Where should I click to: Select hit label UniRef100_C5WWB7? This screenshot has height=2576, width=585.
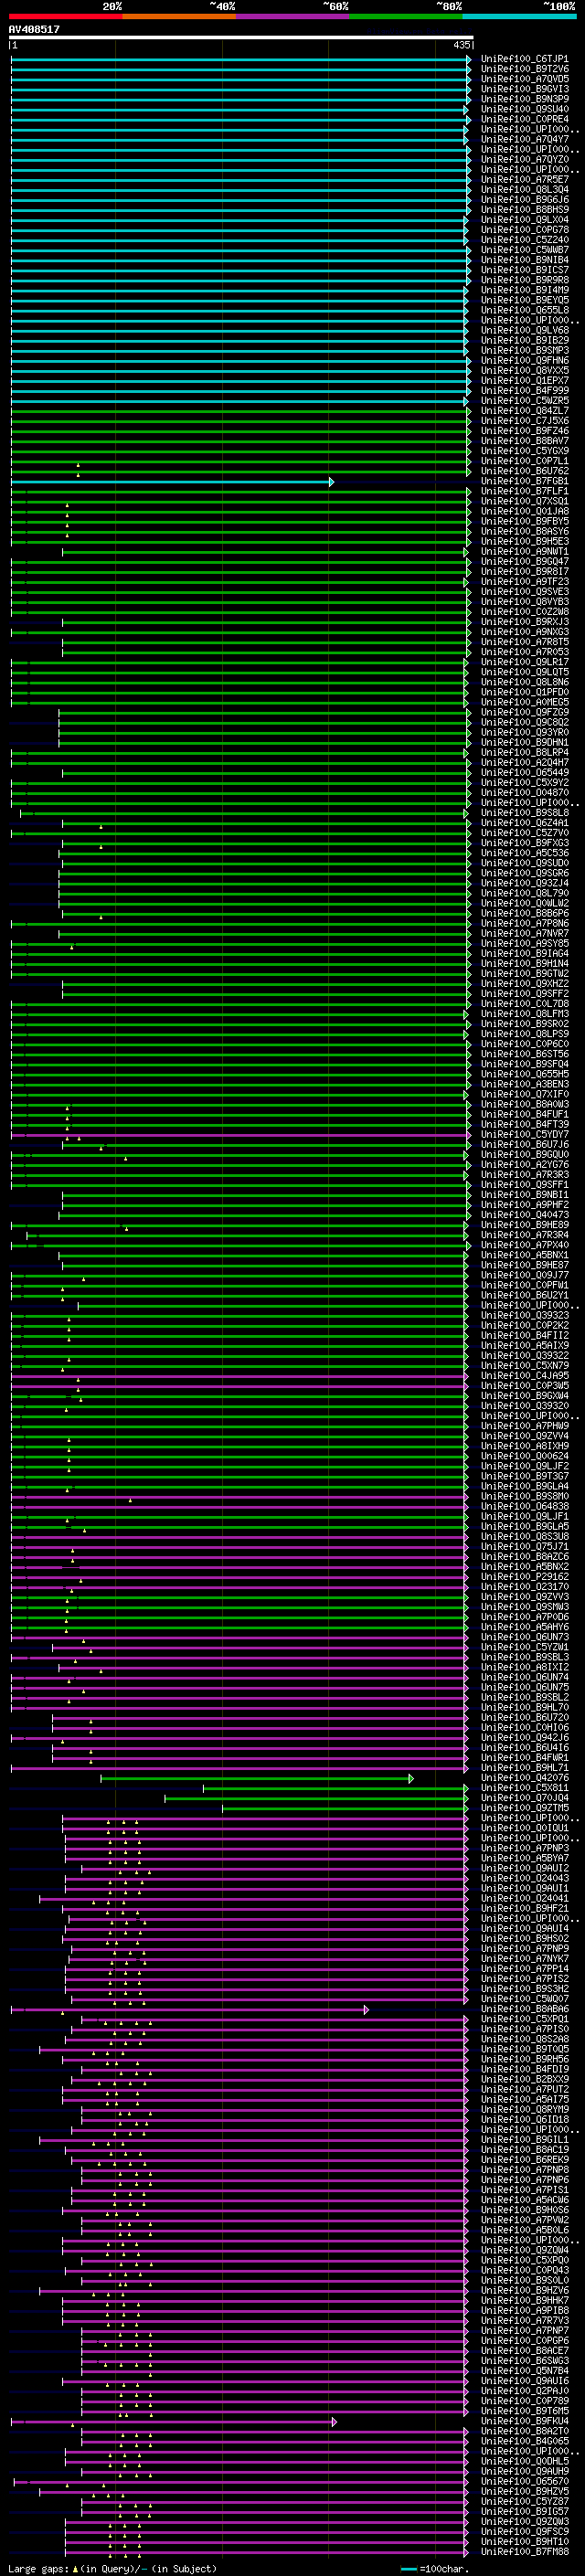[x=524, y=251]
